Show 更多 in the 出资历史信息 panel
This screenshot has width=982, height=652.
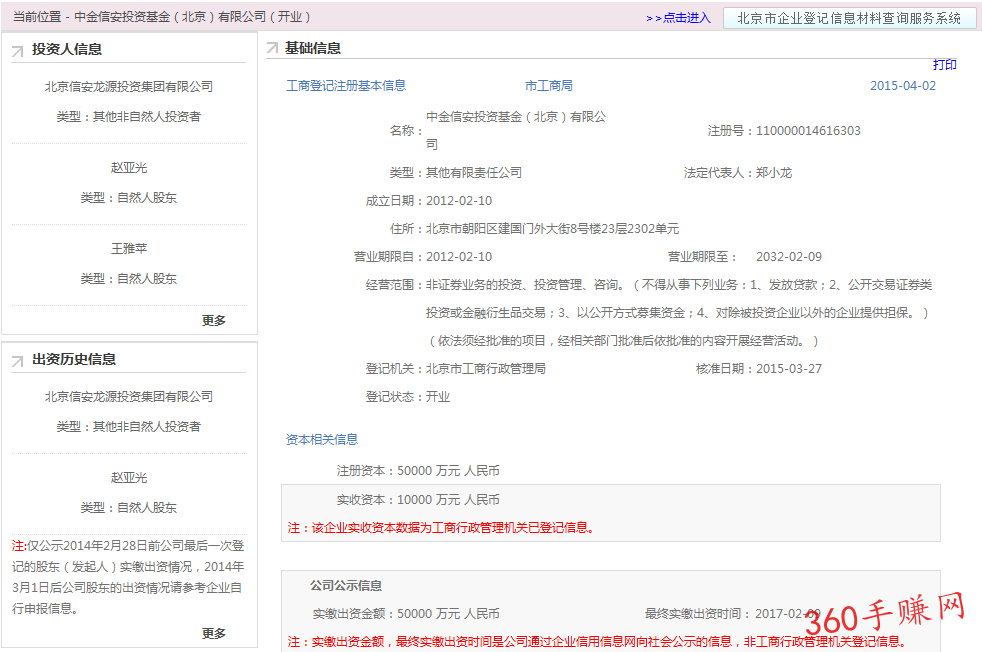tap(214, 633)
